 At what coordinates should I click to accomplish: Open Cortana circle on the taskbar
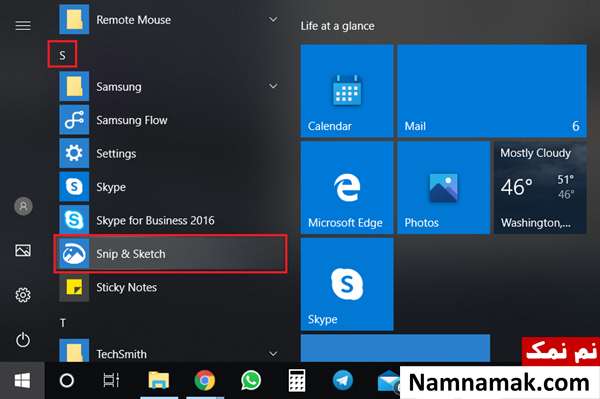coord(67,381)
